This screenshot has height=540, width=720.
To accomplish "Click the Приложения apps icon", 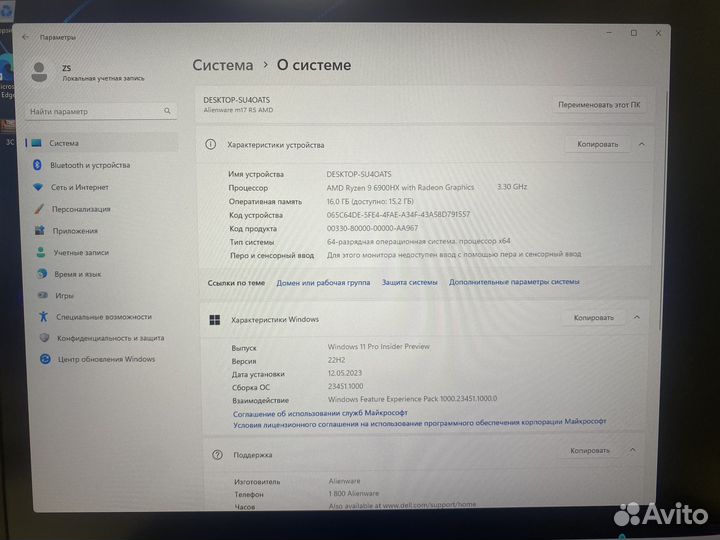I will coord(40,230).
